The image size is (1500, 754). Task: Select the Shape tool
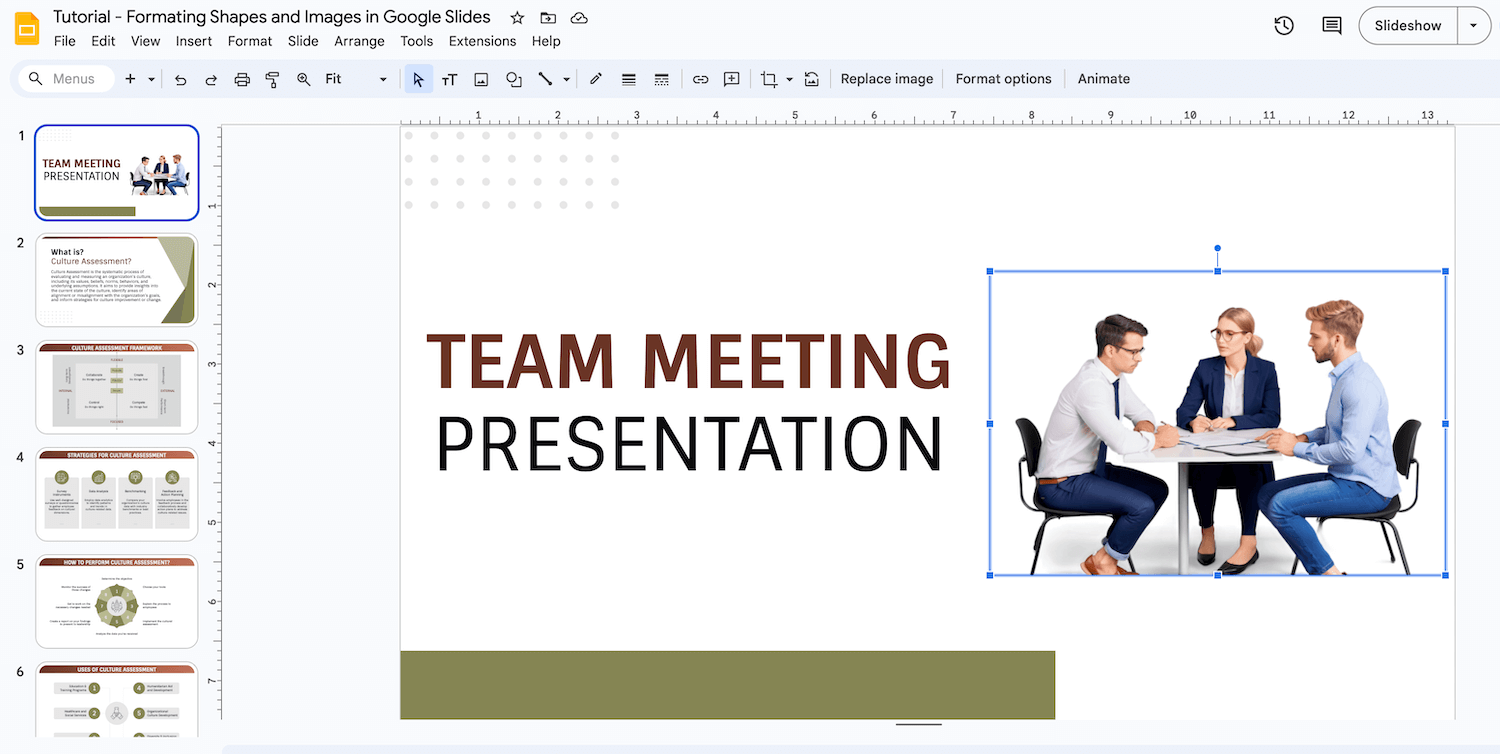tap(513, 79)
